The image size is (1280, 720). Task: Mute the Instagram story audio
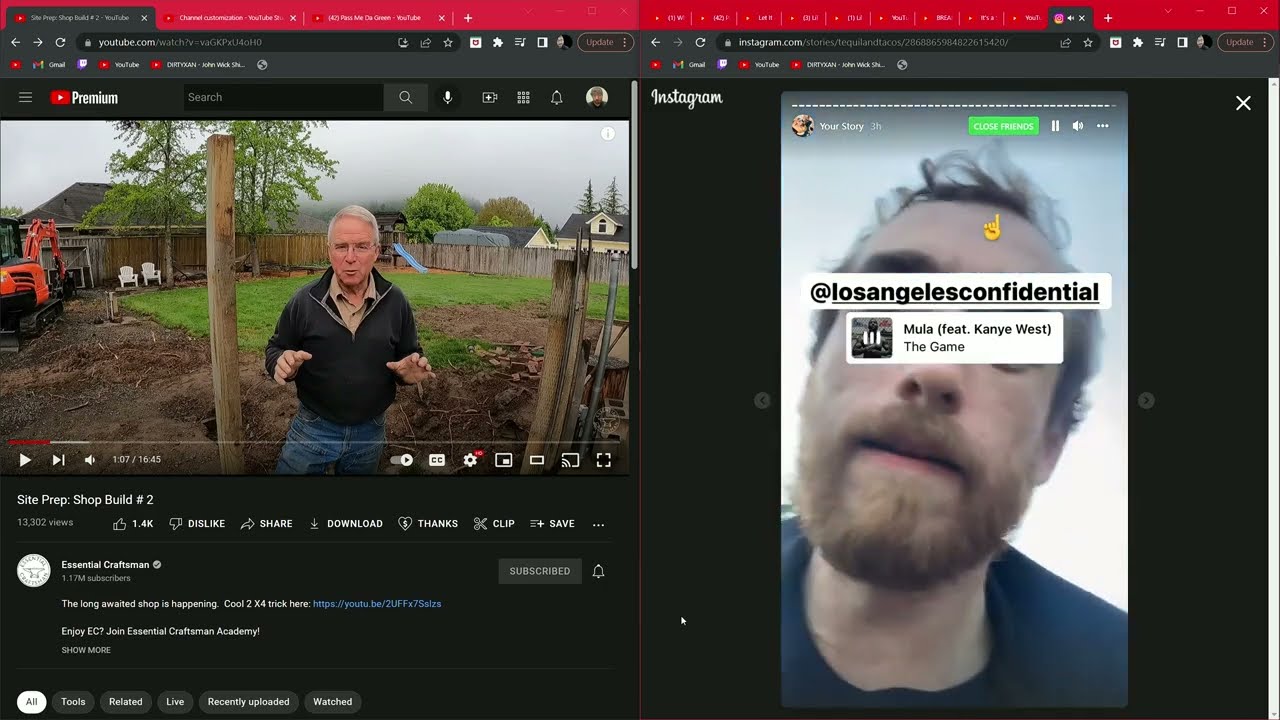(x=1078, y=126)
